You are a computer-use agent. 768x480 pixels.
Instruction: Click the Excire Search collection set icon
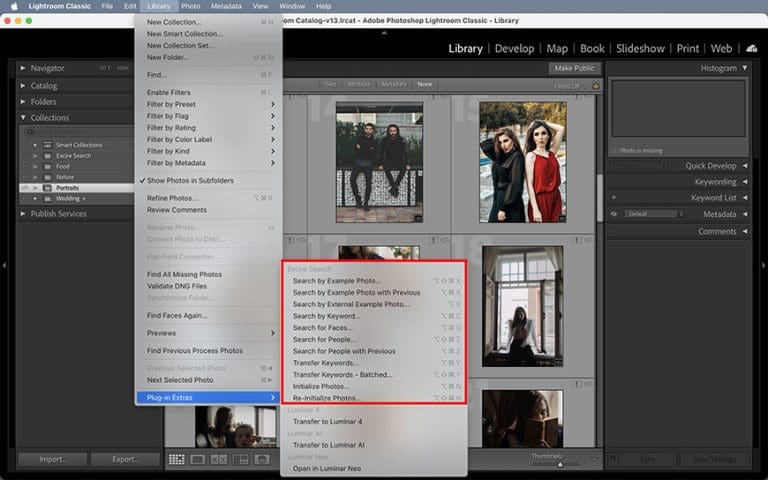click(48, 156)
